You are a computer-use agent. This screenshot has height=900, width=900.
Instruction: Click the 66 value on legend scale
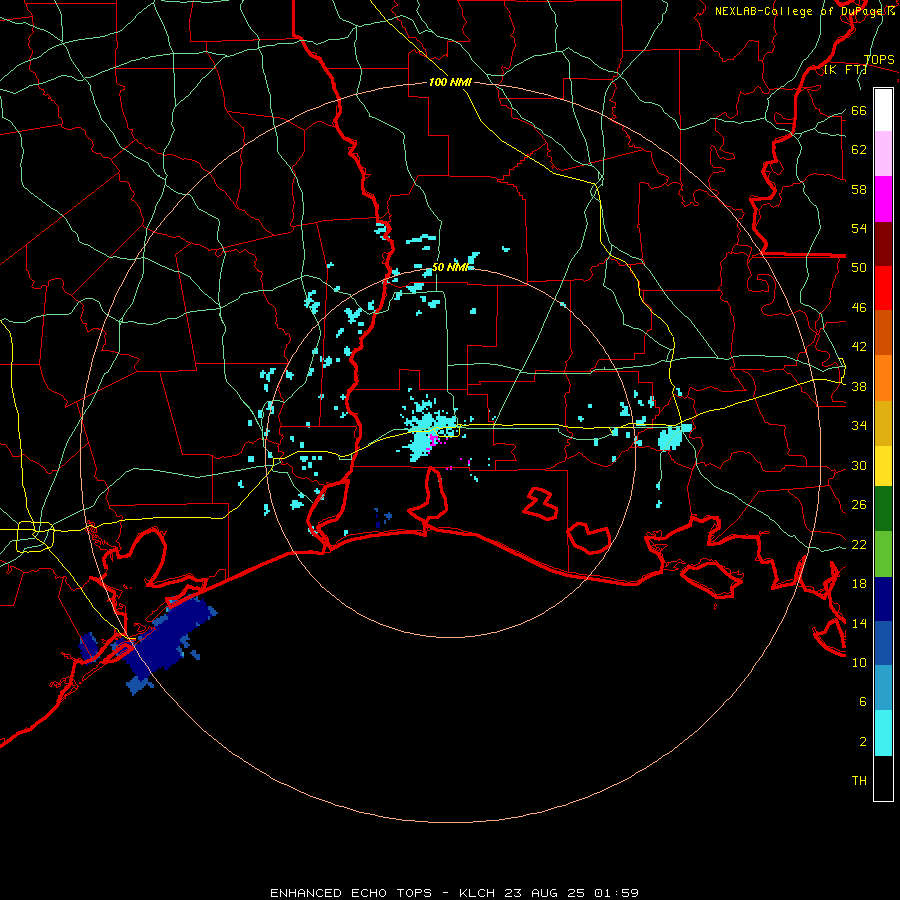(859, 111)
